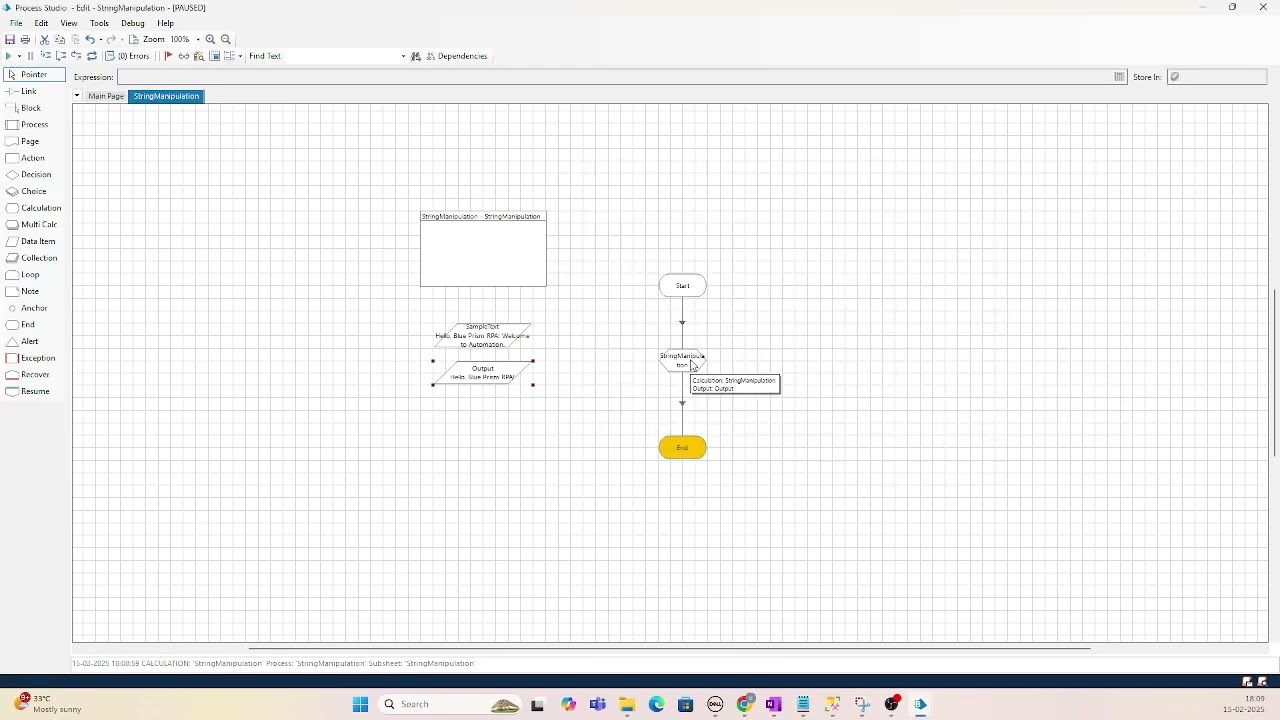Click the Copy icon in toolbar
Screen dimensions: 1280x720
tap(60, 39)
